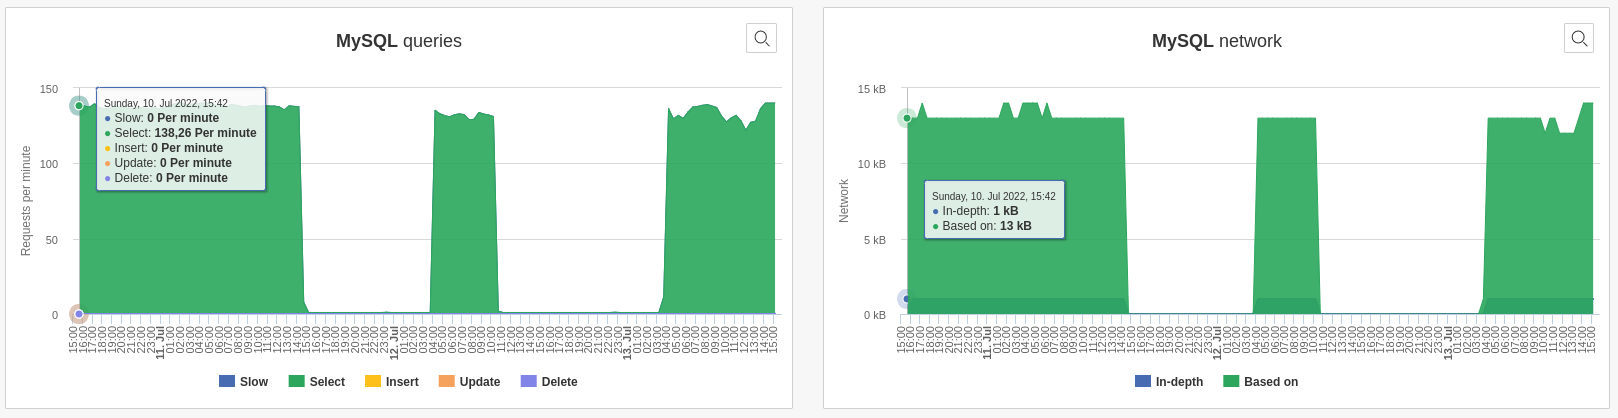1618x418 pixels.
Task: Click the purple Delete legend color swatch
Action: [x=529, y=381]
